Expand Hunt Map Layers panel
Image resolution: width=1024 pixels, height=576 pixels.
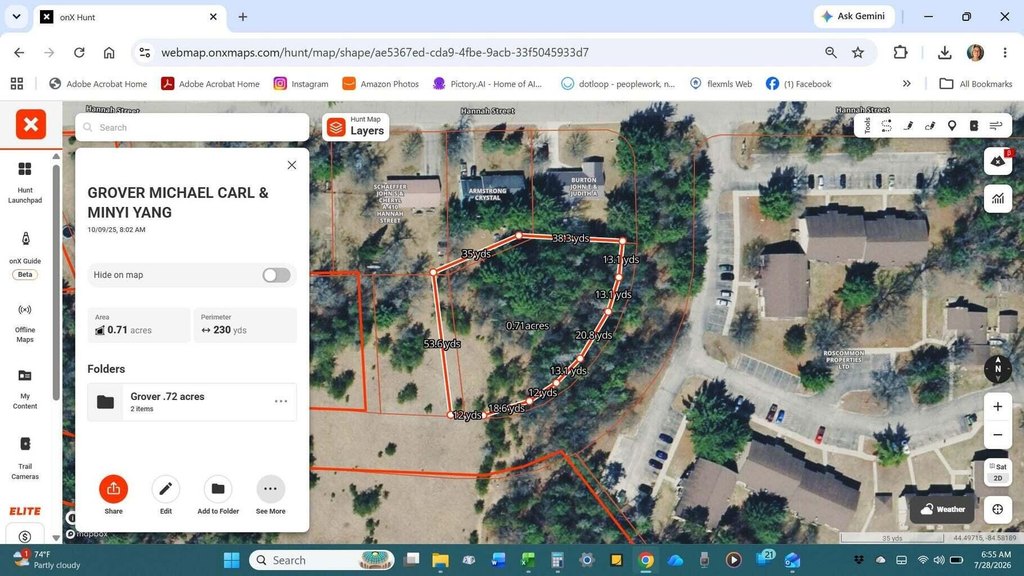356,127
